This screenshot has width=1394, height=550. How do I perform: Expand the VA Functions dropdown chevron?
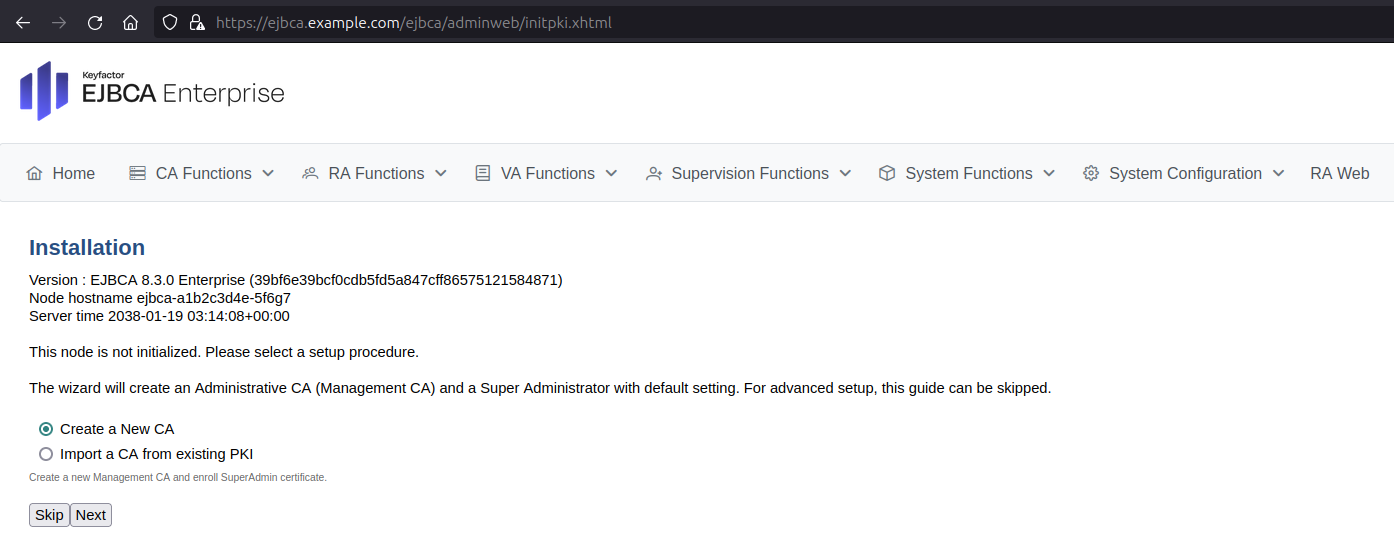[611, 174]
